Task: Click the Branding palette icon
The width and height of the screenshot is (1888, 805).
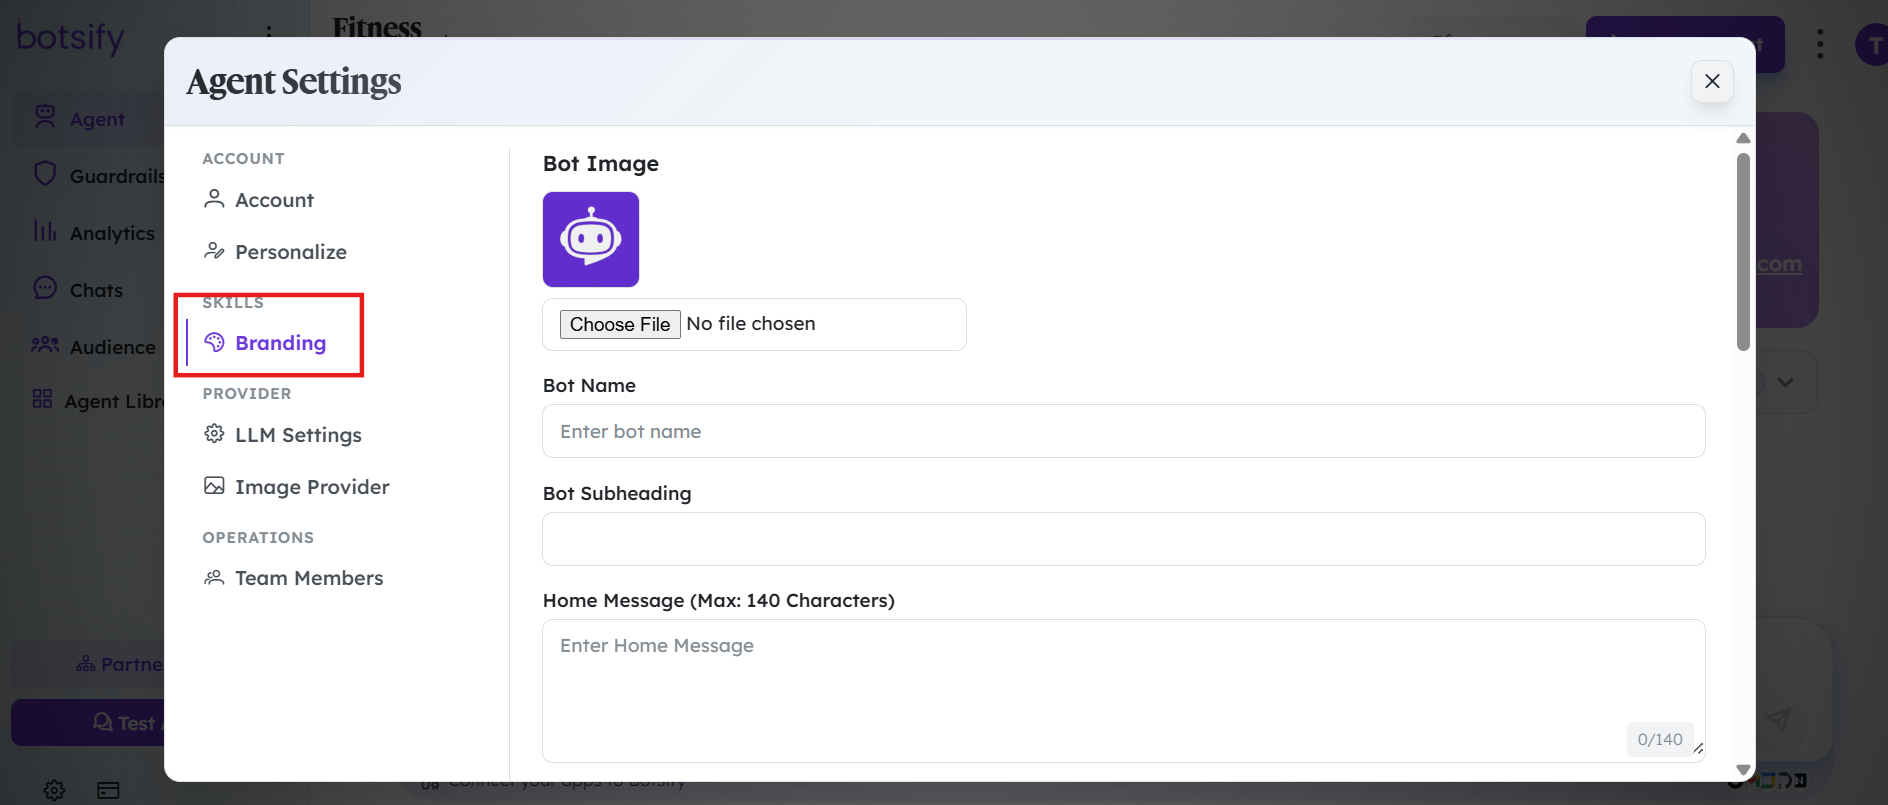Action: click(x=214, y=342)
